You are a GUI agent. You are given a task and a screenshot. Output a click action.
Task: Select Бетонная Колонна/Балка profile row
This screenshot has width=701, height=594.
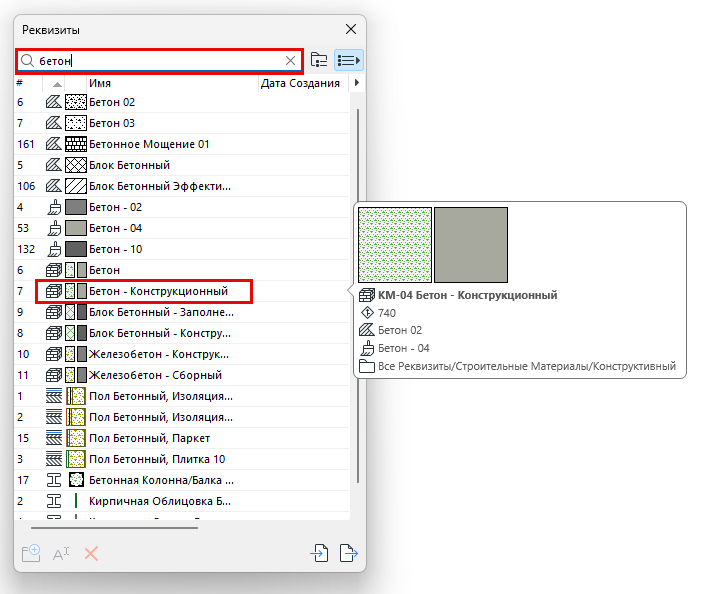(182, 480)
